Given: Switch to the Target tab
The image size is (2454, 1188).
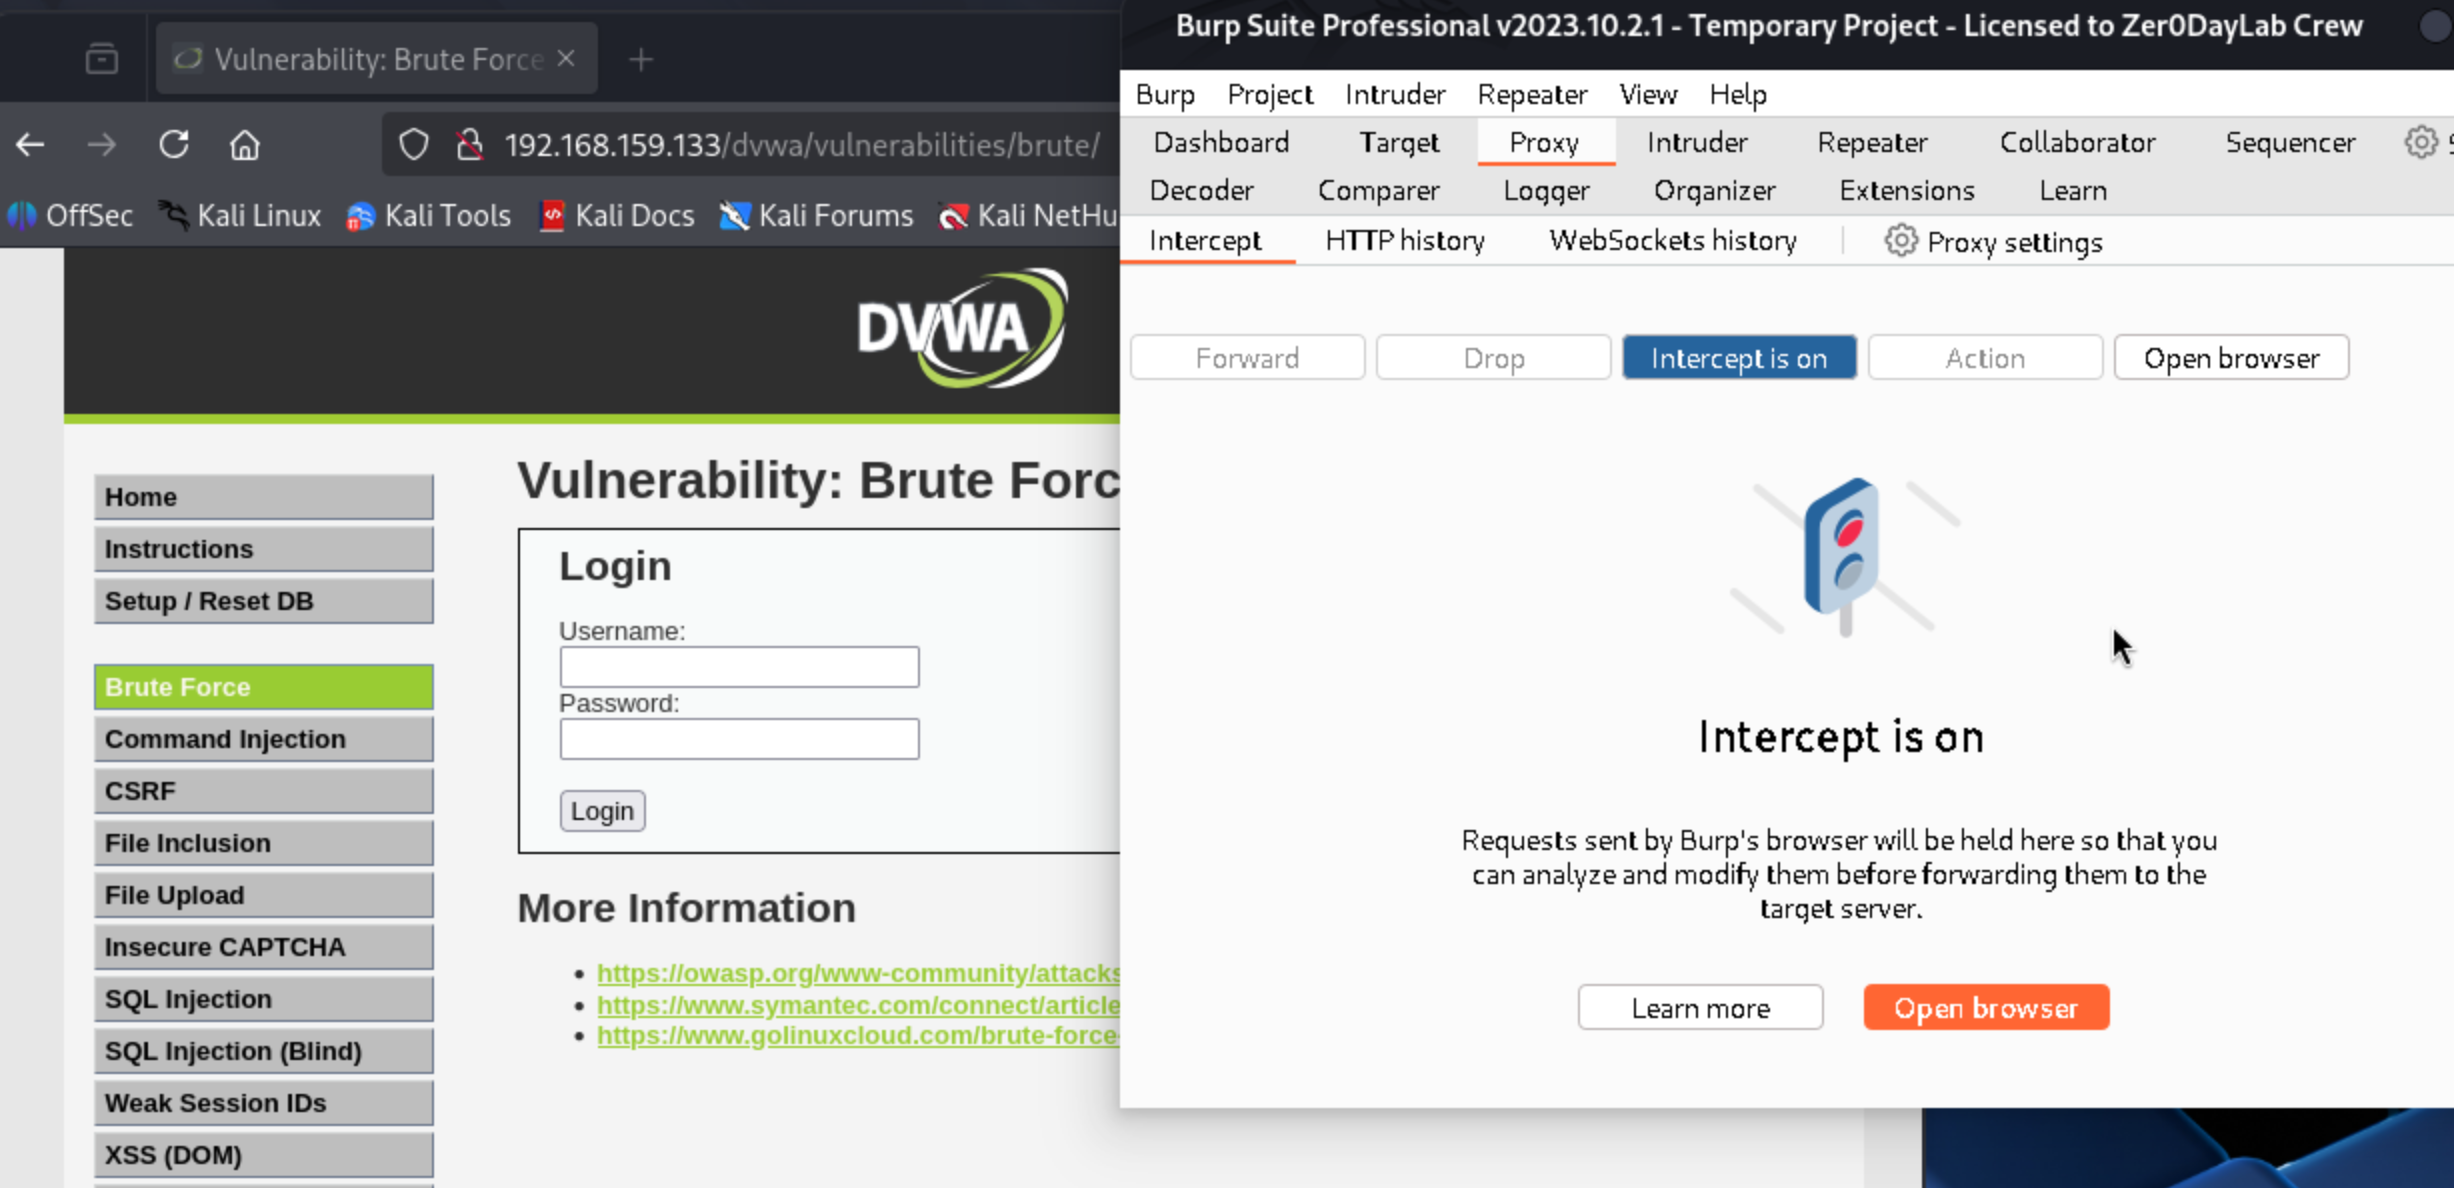Looking at the screenshot, I should pyautogui.click(x=1399, y=142).
